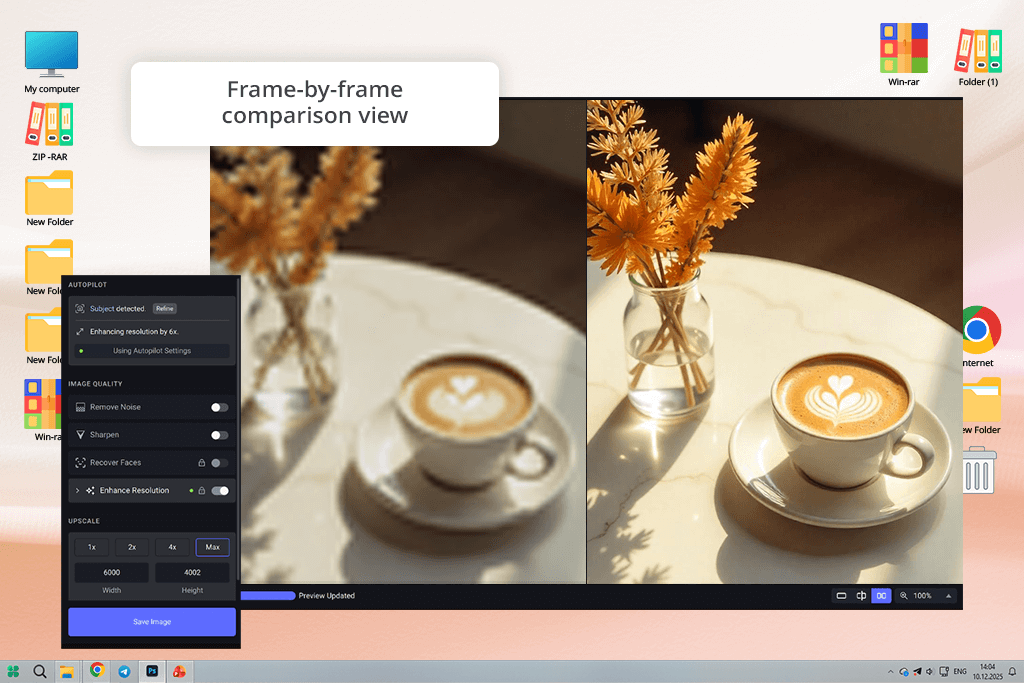The image size is (1024, 683).
Task: Click the Save Image button
Action: 152,622
